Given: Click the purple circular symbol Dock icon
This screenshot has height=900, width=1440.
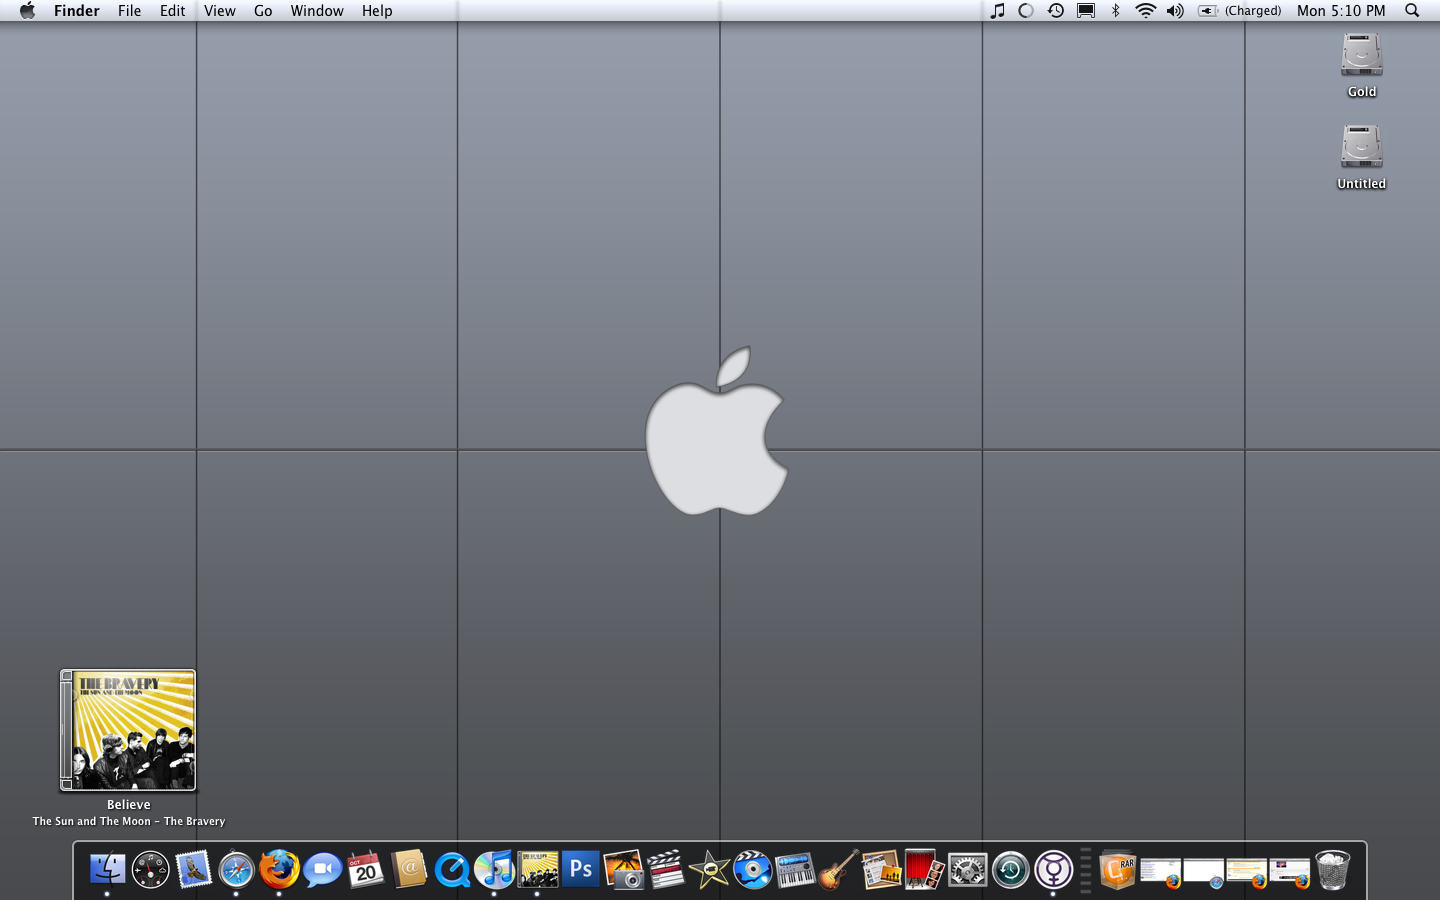Looking at the screenshot, I should tap(1053, 869).
